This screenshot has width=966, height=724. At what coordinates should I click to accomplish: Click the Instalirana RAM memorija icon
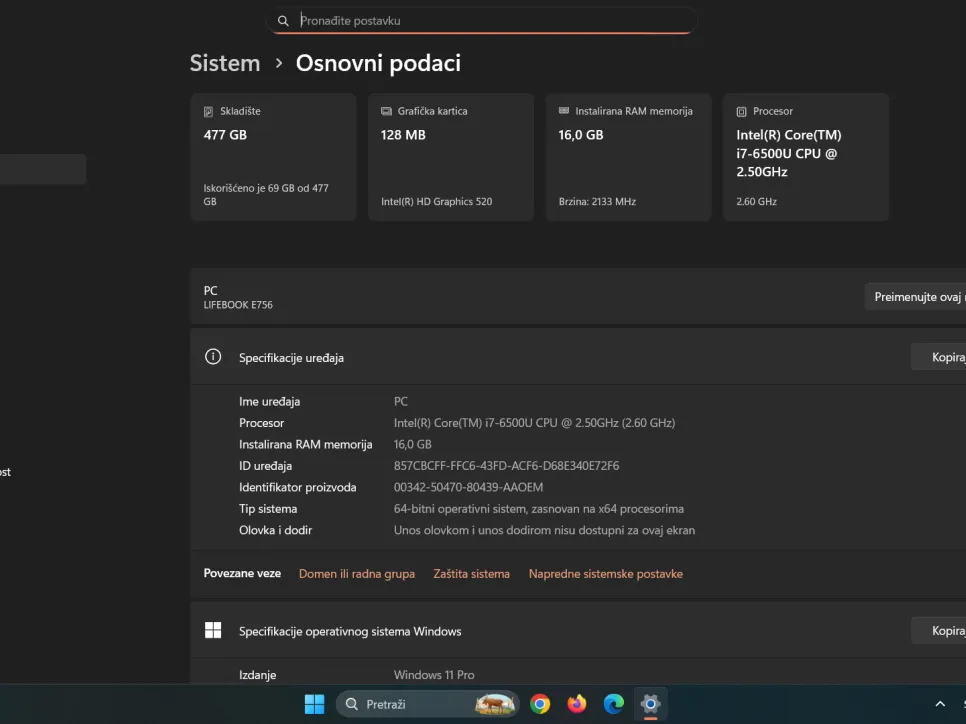pyautogui.click(x=564, y=111)
